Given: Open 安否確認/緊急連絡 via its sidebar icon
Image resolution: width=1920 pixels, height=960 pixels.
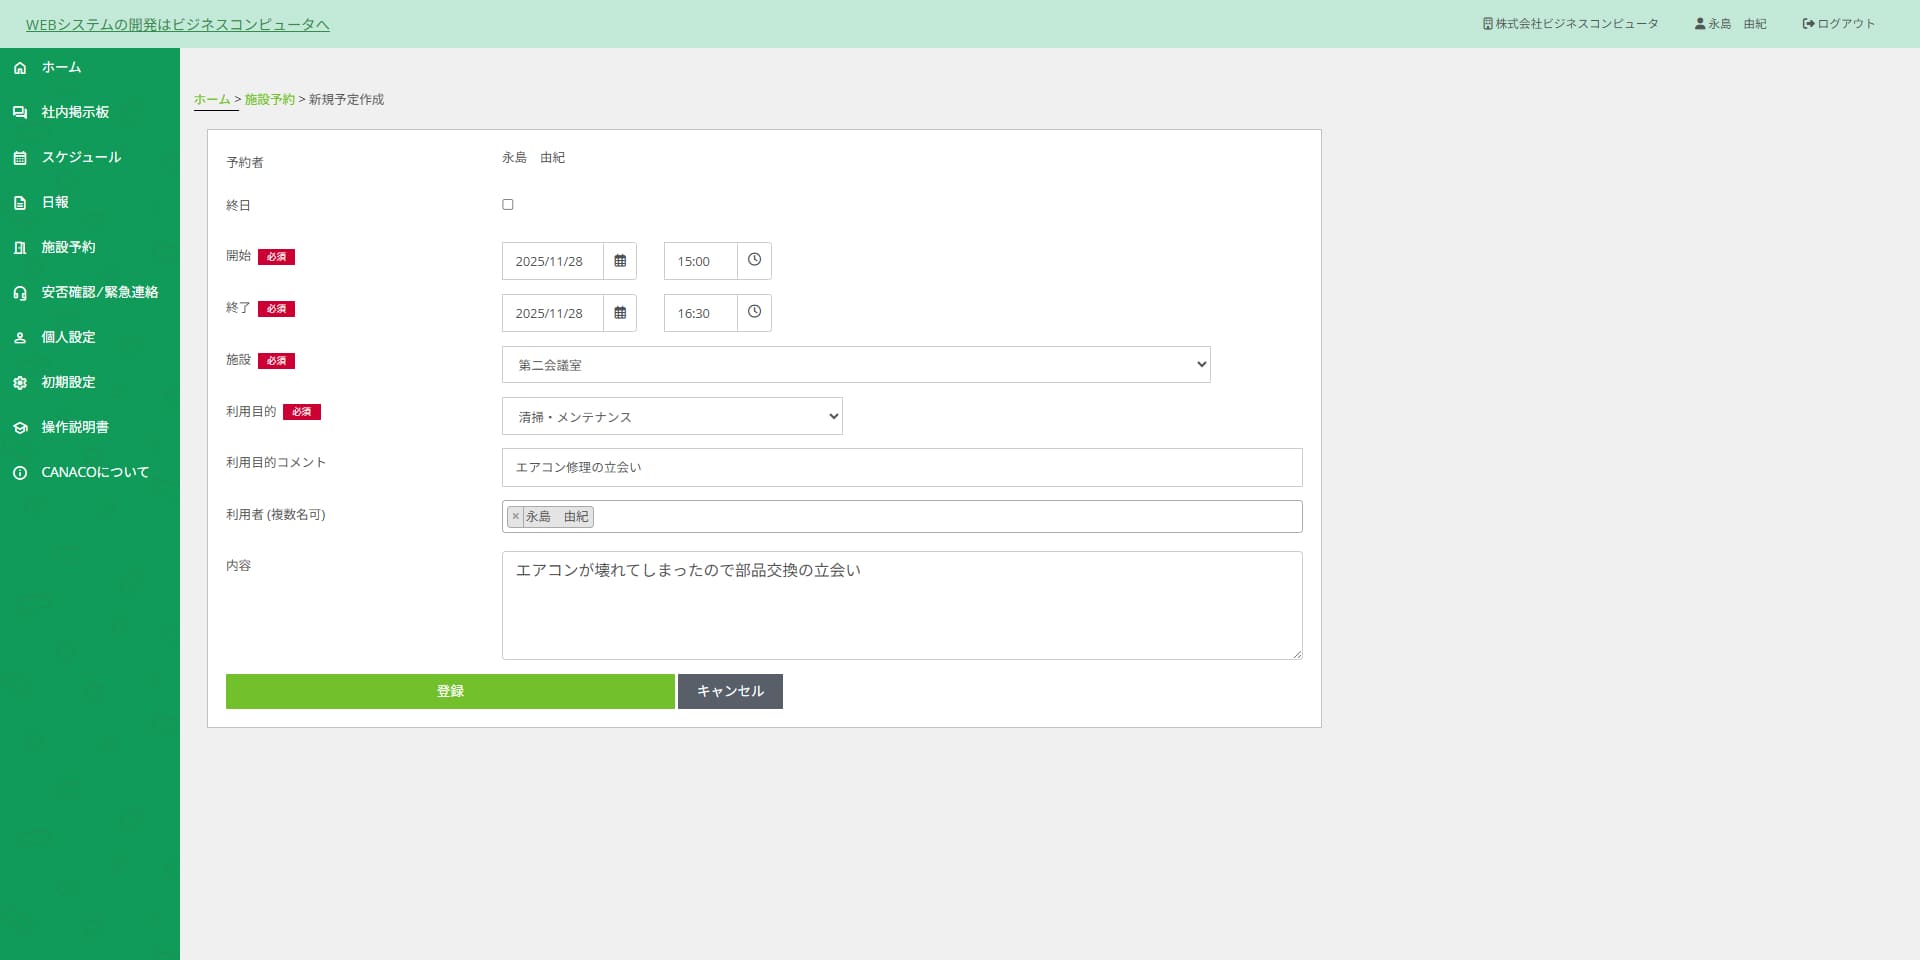Looking at the screenshot, I should click(x=20, y=292).
